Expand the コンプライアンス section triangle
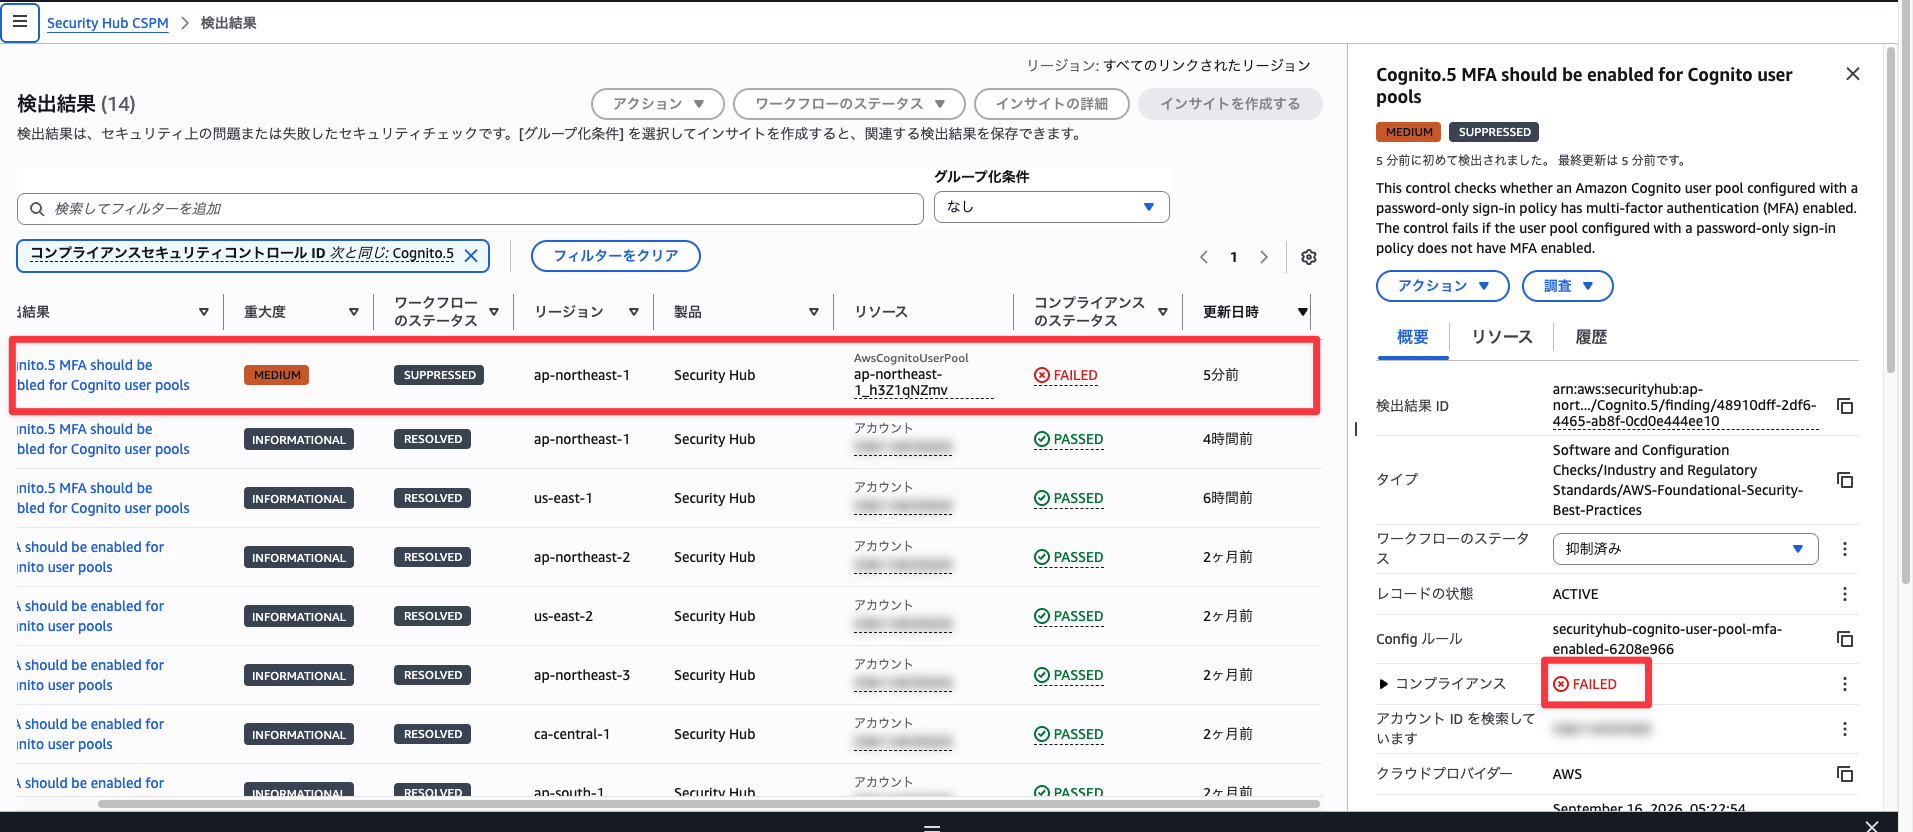 point(1384,684)
